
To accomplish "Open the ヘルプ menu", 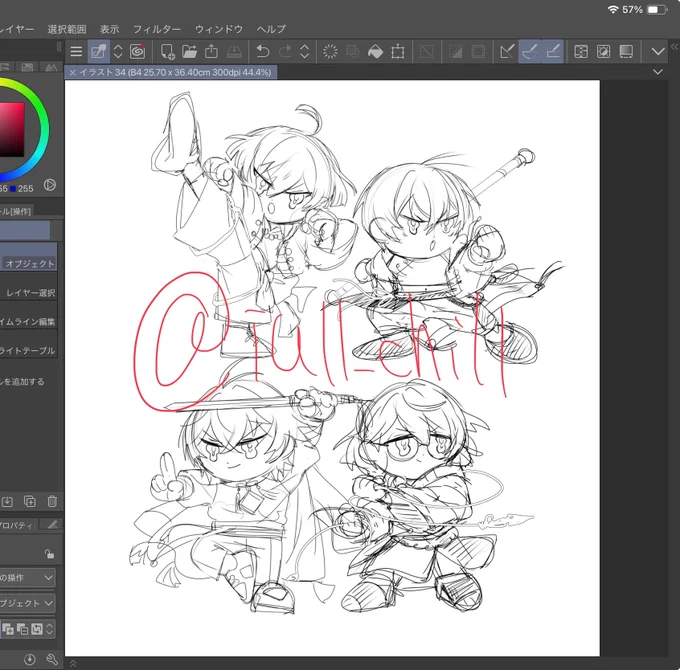I will [271, 29].
